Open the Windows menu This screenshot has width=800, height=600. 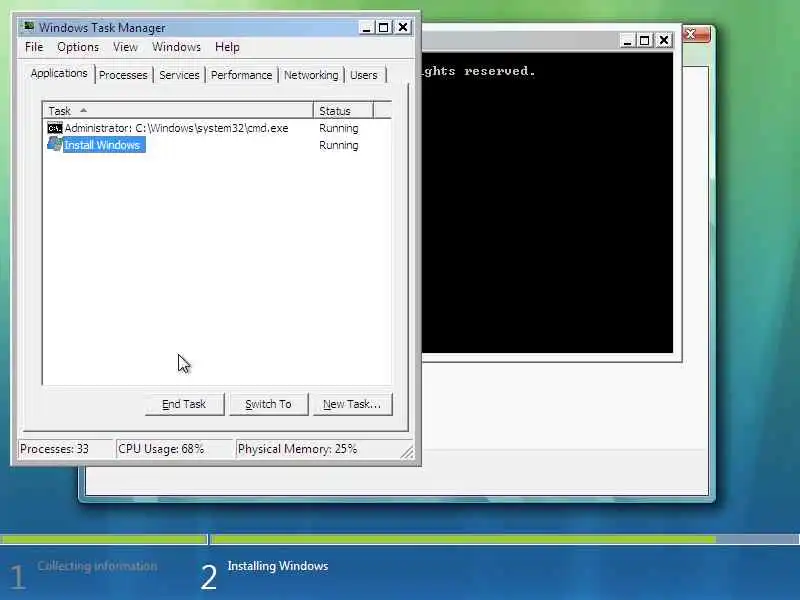point(177,47)
